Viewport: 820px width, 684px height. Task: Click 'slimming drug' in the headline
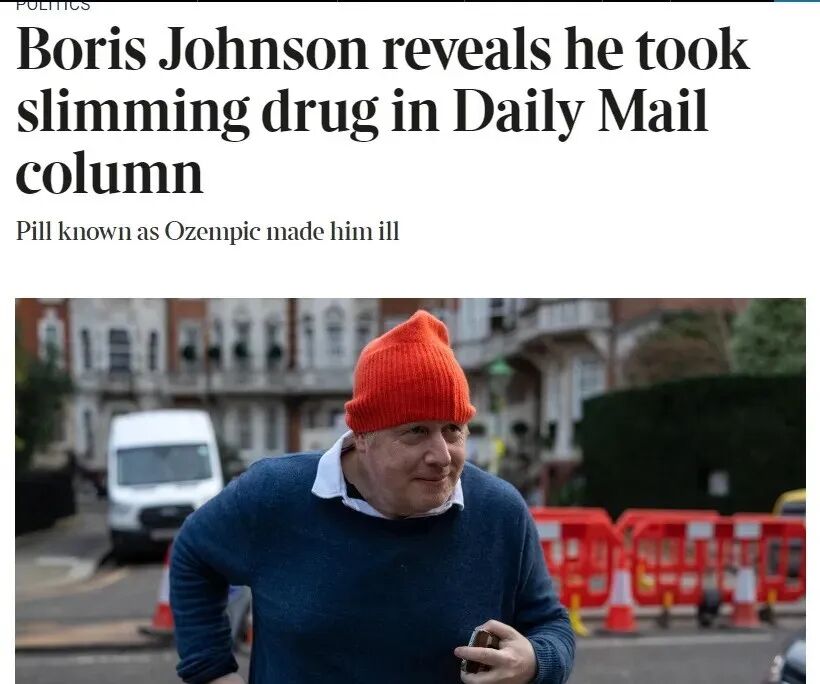197,112
